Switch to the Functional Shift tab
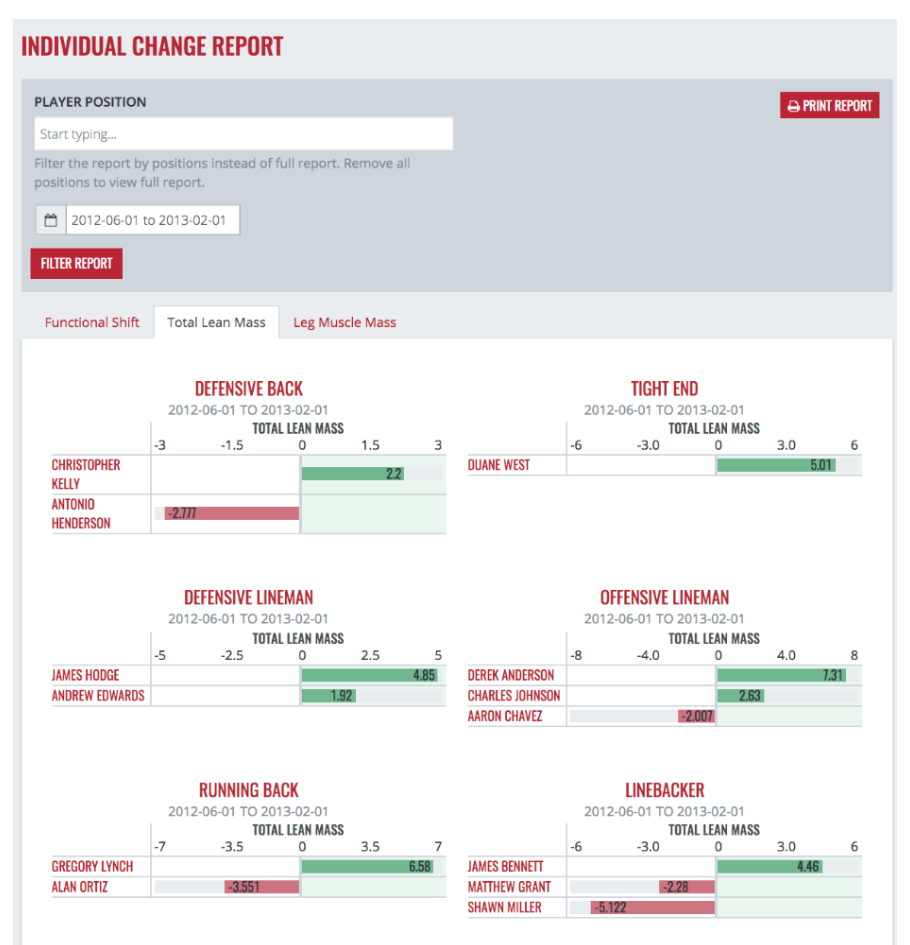The image size is (910, 945). [x=92, y=323]
